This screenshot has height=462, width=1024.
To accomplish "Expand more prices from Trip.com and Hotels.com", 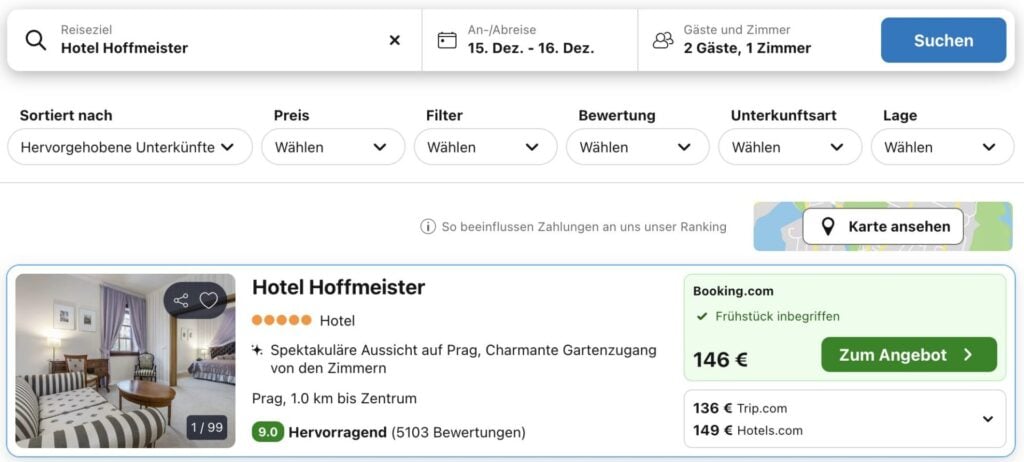I will pyautogui.click(x=988, y=419).
